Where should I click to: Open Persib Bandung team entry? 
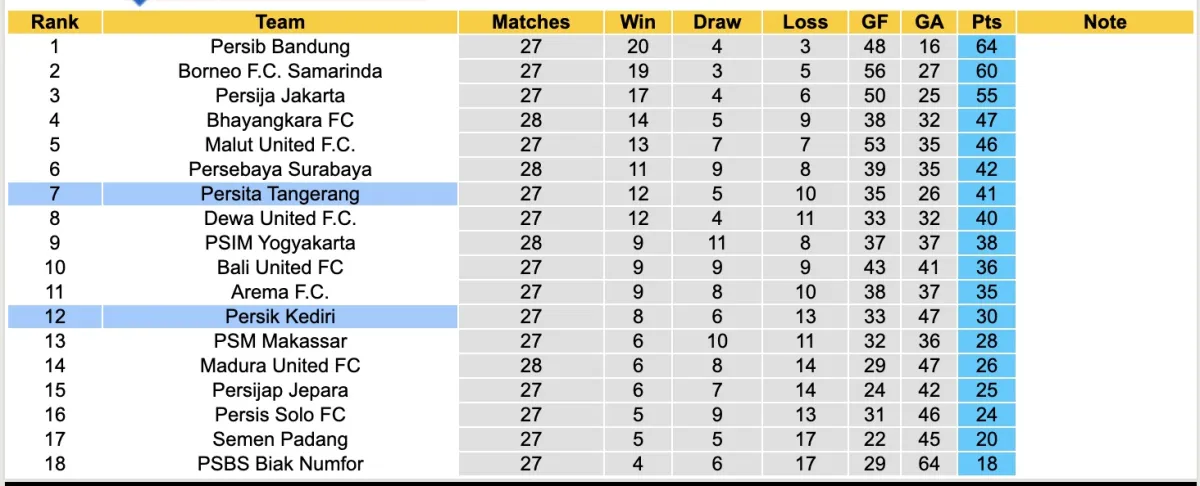click(280, 46)
